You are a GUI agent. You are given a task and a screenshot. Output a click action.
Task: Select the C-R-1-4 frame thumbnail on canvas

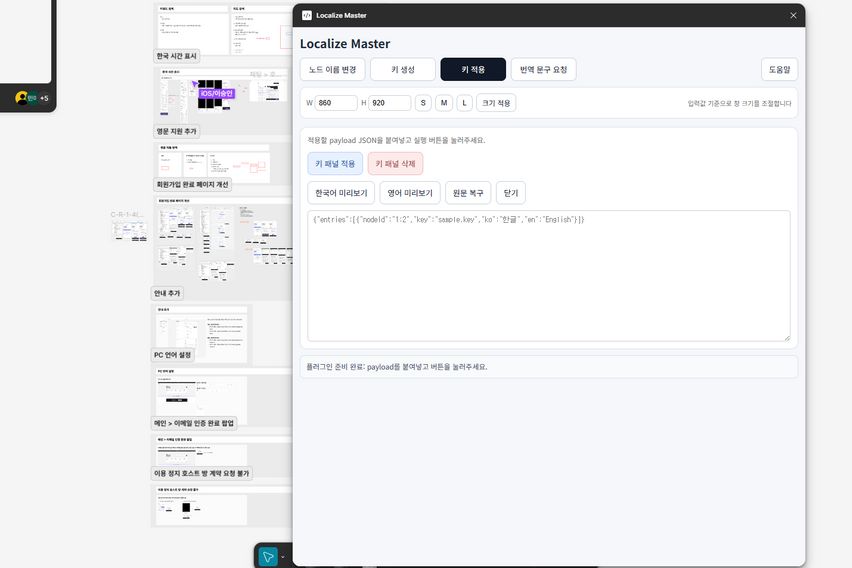(130, 231)
